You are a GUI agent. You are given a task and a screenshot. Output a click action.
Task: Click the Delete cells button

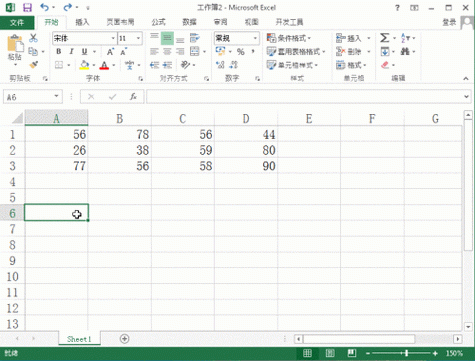coord(349,52)
